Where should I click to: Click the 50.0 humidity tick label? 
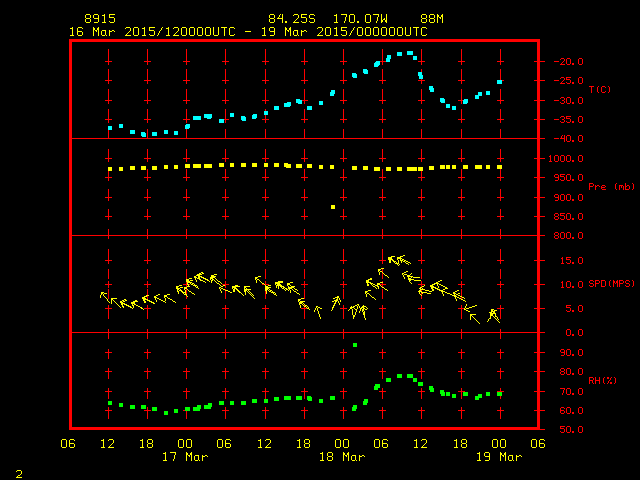point(571,430)
